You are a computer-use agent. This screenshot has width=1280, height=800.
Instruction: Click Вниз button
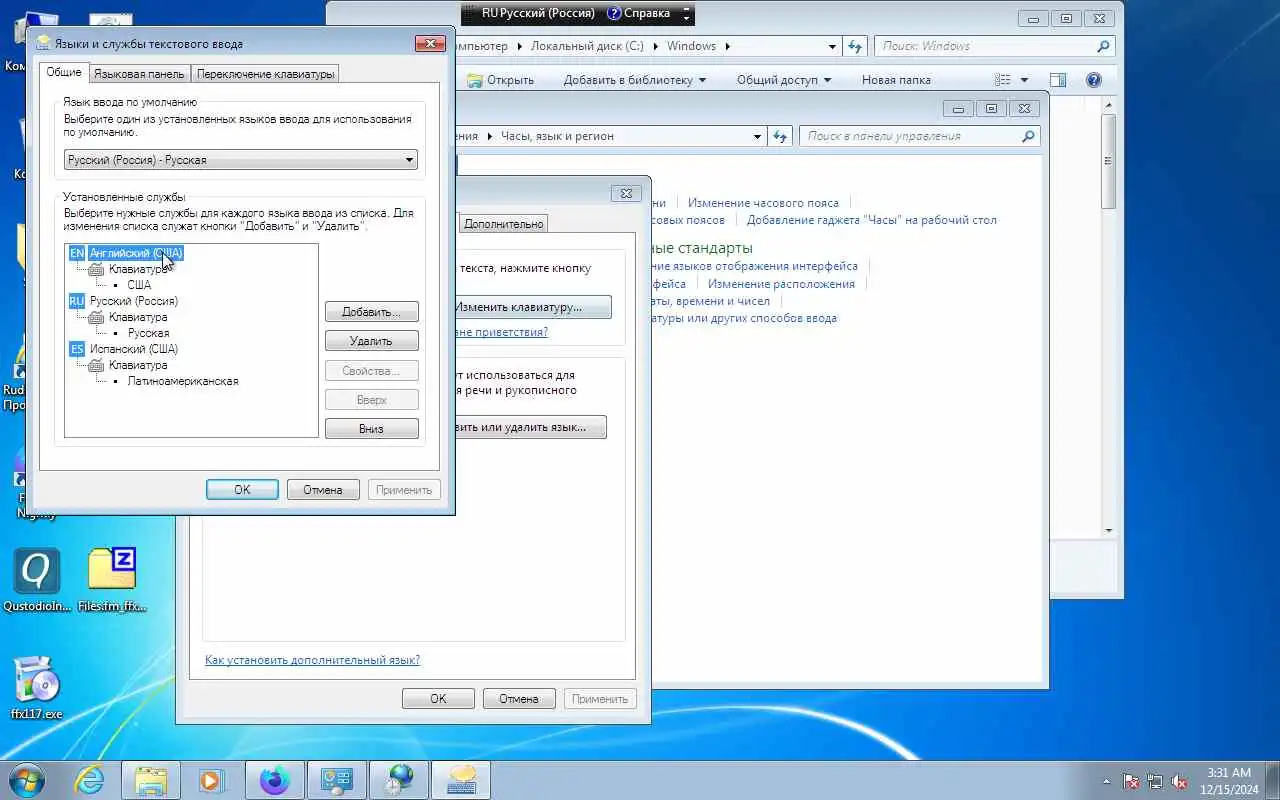[372, 428]
